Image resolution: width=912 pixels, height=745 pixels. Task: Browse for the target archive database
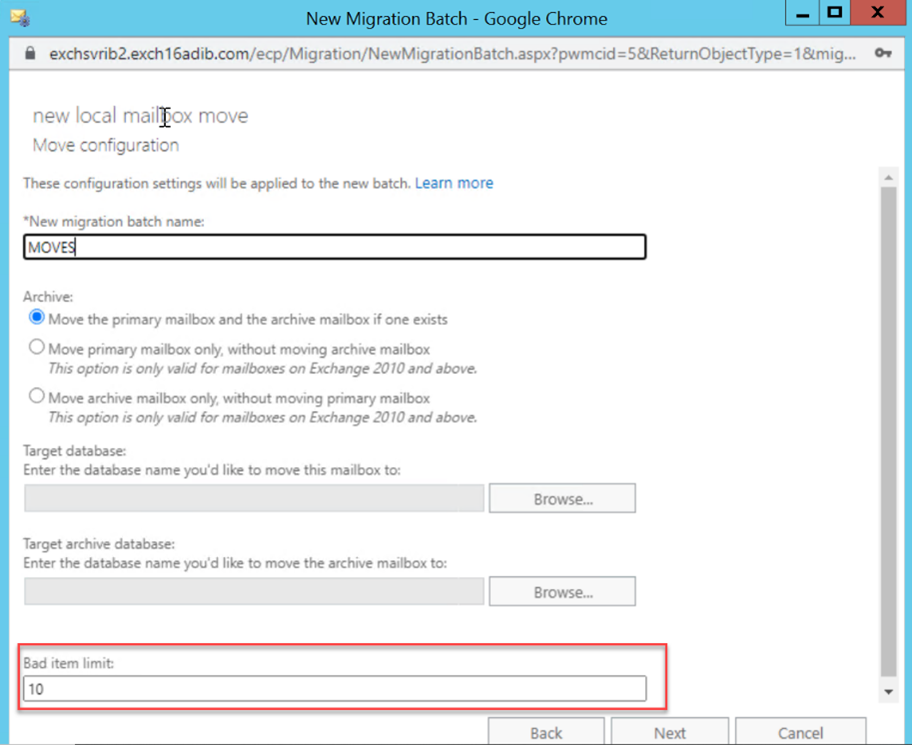pyautogui.click(x=562, y=591)
